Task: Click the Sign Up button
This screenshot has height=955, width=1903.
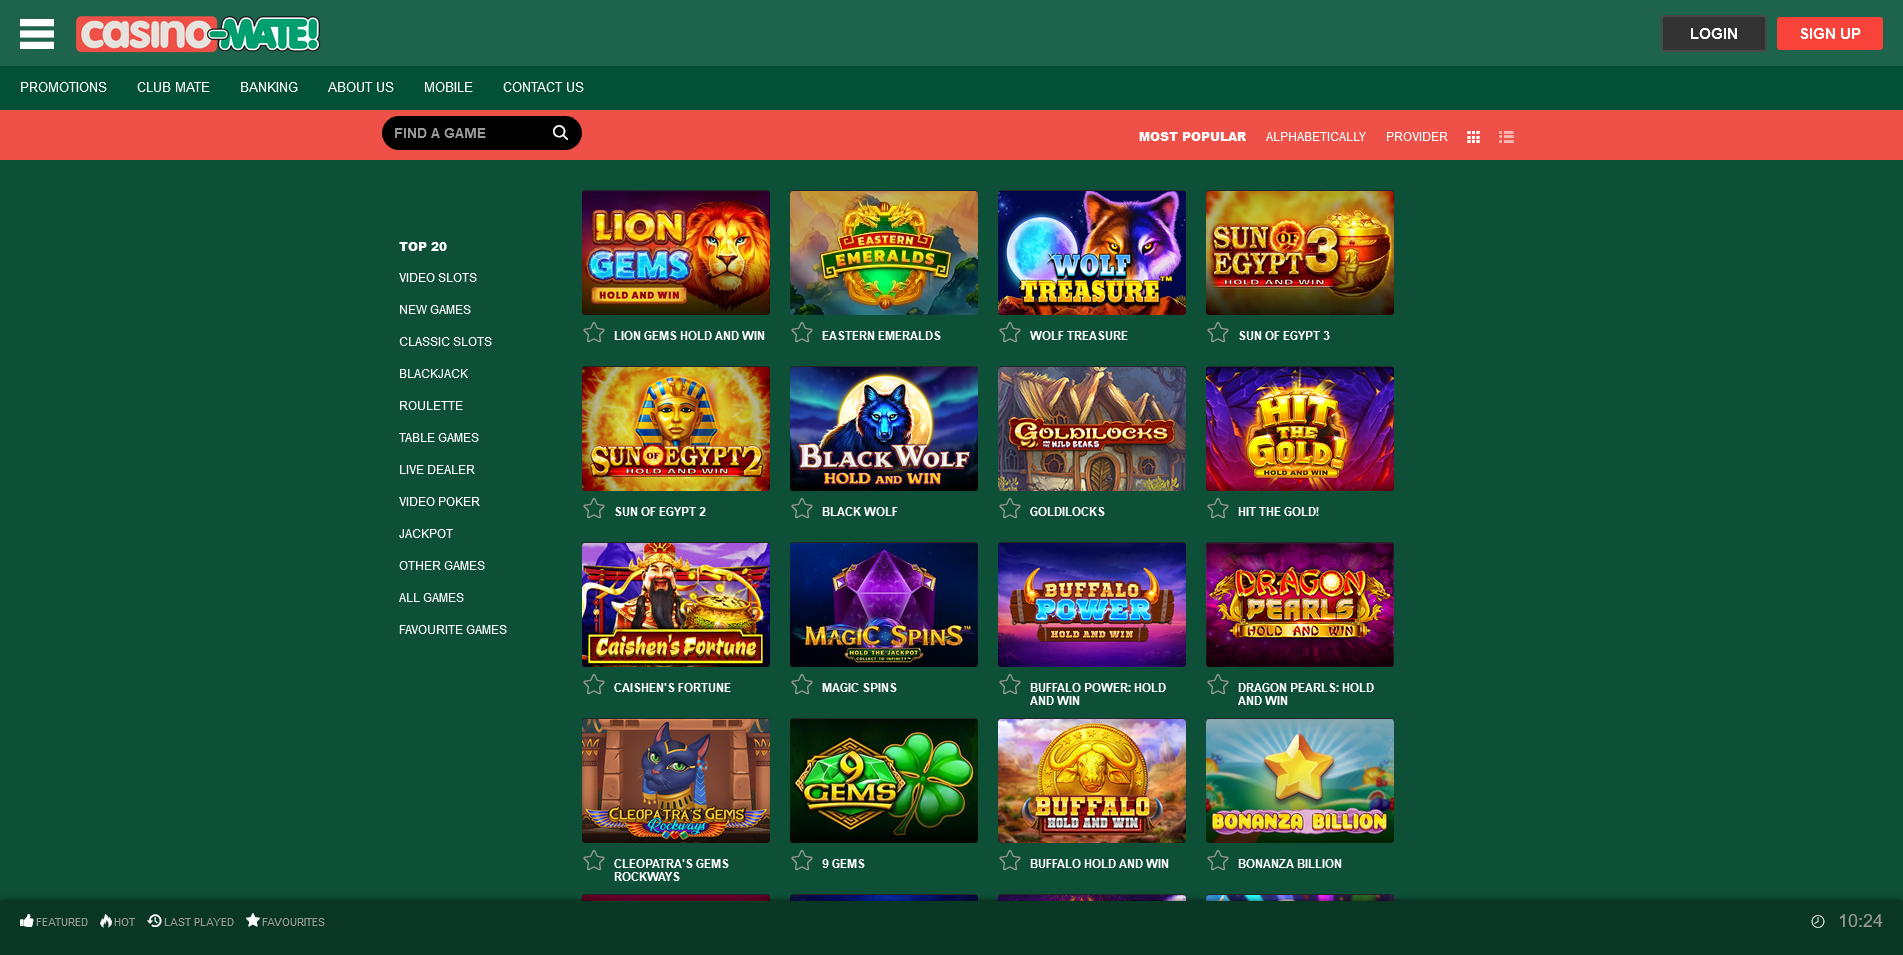Action: click(x=1829, y=34)
